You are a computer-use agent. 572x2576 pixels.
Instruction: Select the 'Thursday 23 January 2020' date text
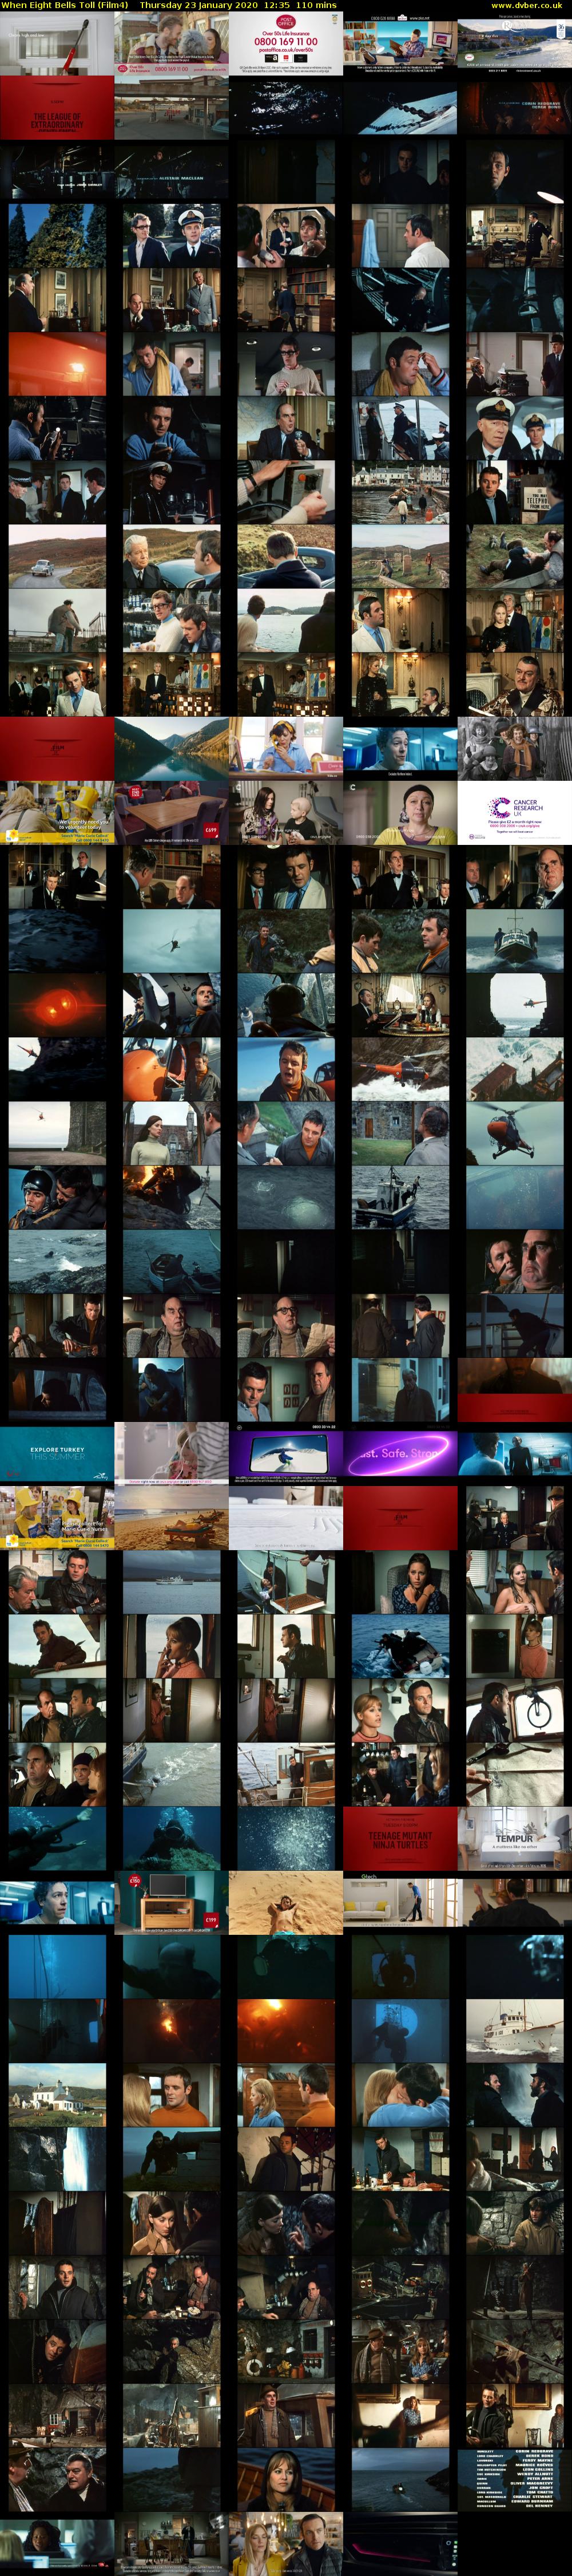(198, 5)
